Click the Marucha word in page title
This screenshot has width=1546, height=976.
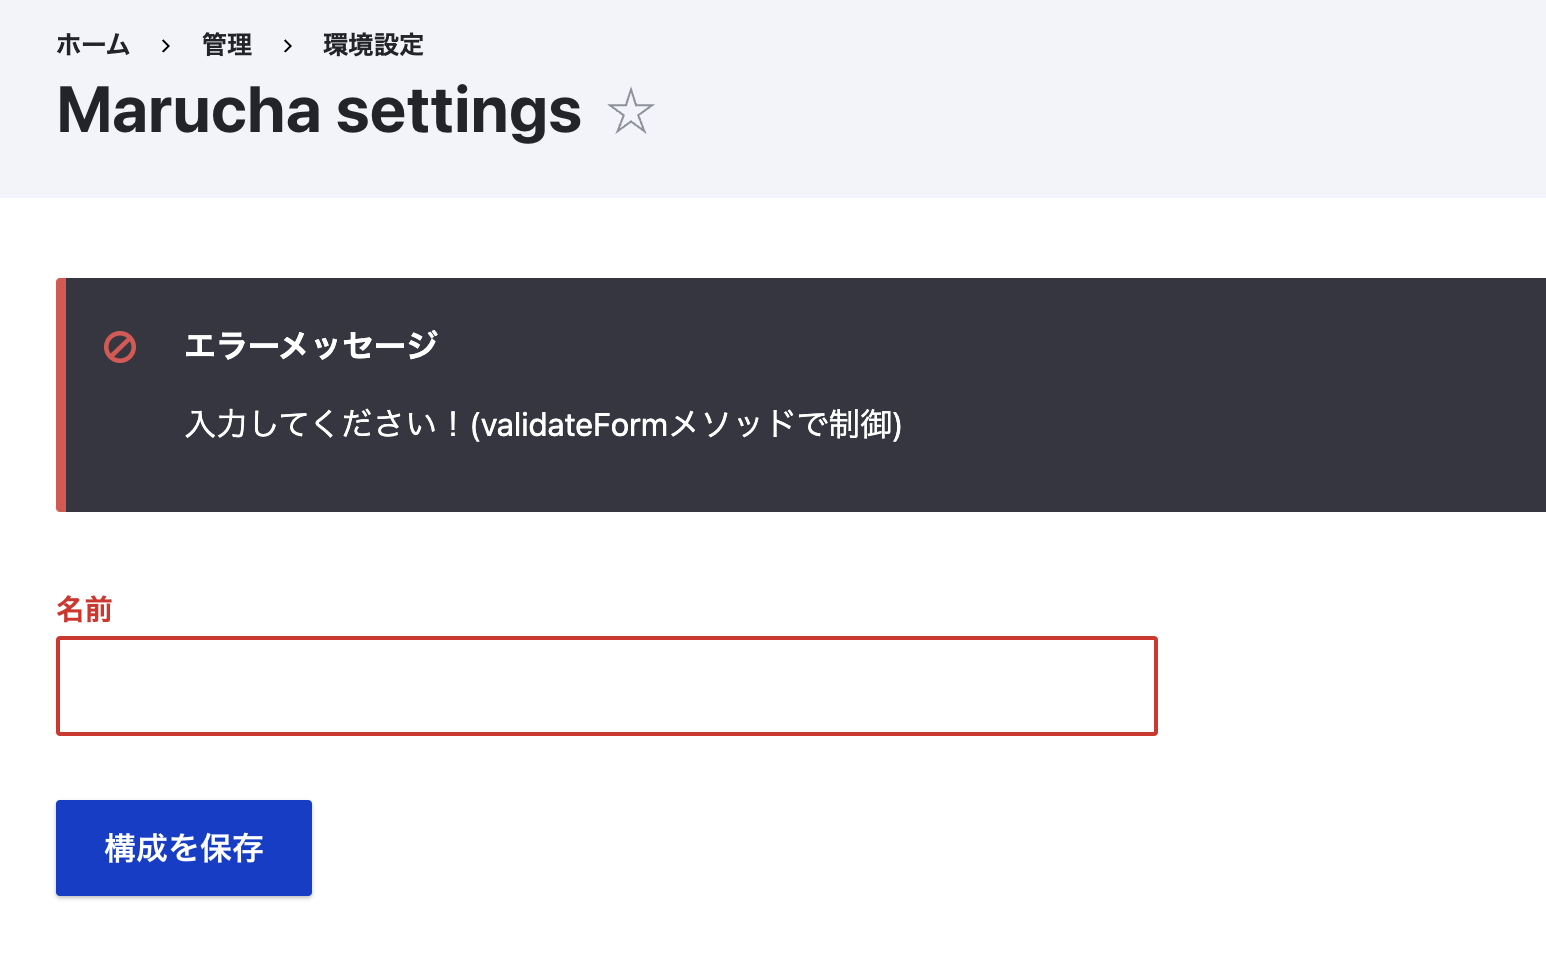click(x=188, y=110)
